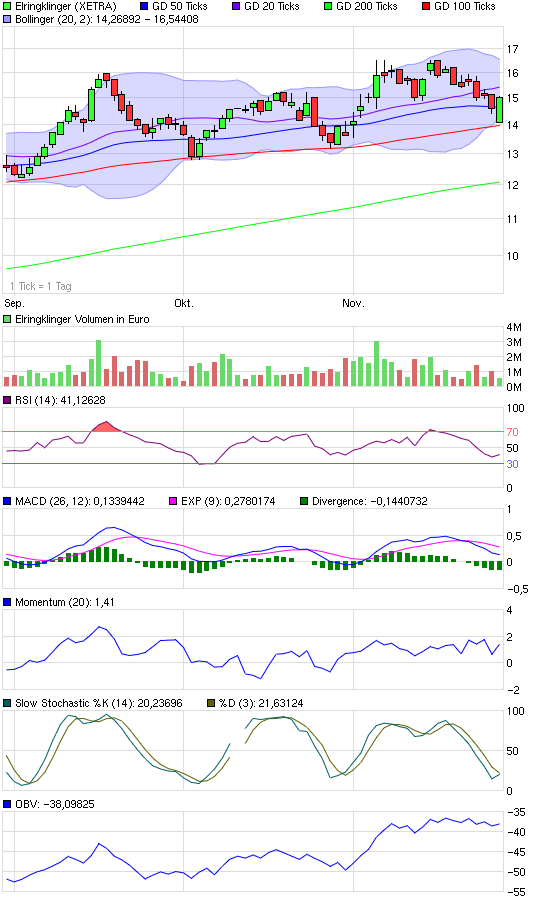
Task: Click the green Elringklinger (XETRA) legend swatch
Action: [x=7, y=6]
